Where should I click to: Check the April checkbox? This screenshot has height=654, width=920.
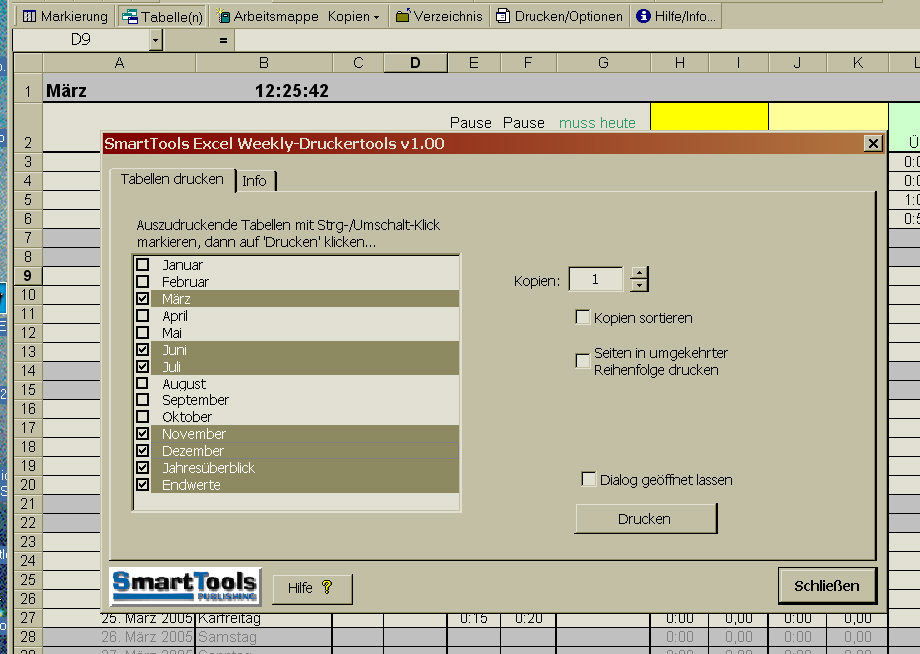click(143, 316)
